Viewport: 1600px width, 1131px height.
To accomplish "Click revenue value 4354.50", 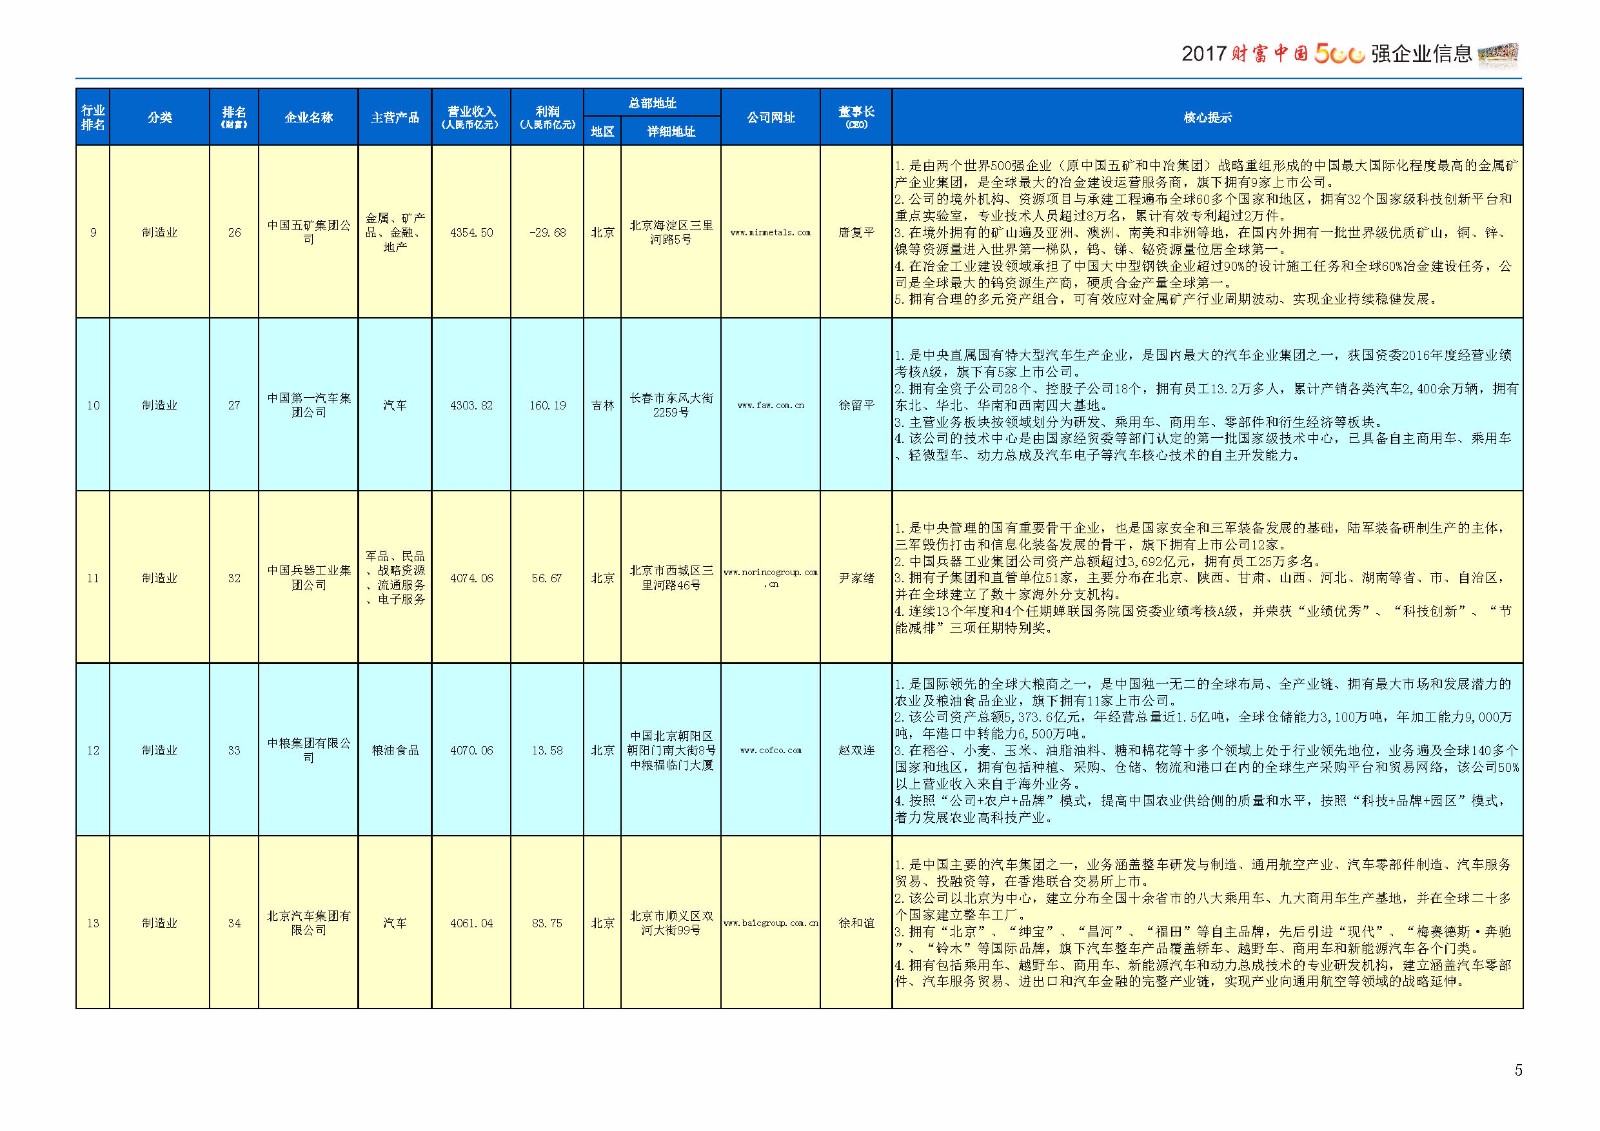I will 471,232.
